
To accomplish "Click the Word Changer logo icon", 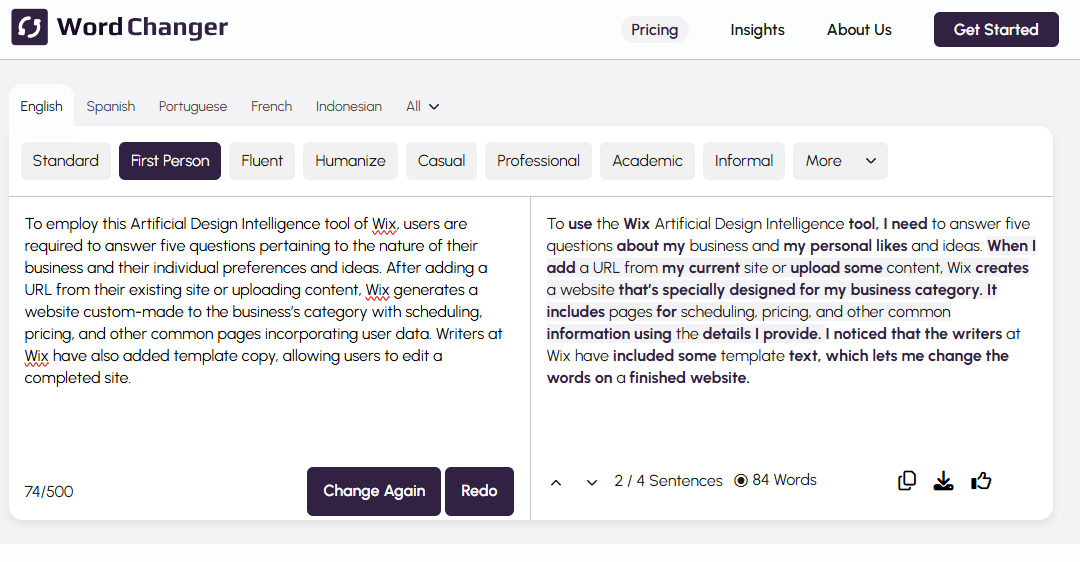I will 29,29.
